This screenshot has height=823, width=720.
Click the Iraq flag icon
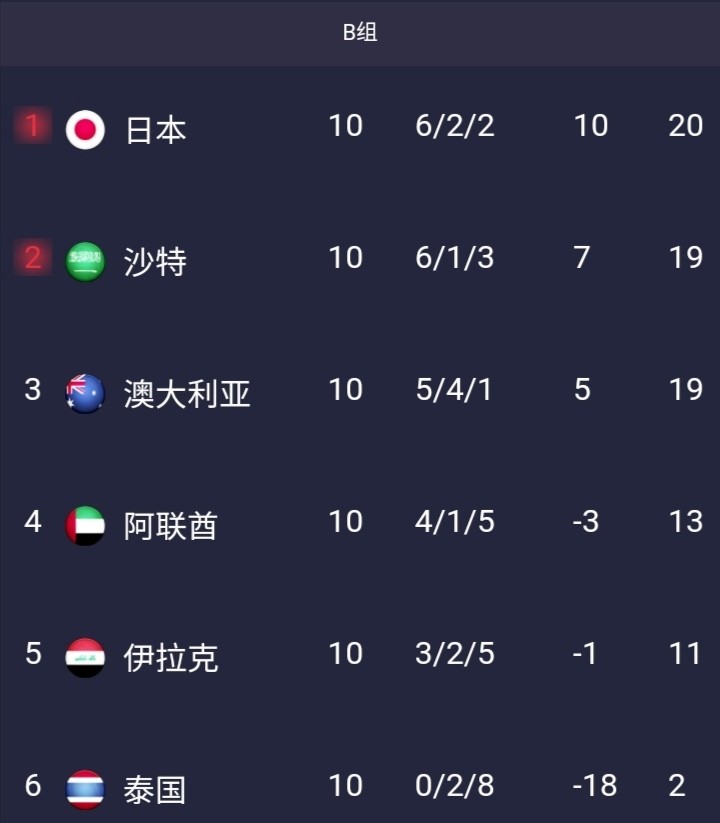pos(85,658)
